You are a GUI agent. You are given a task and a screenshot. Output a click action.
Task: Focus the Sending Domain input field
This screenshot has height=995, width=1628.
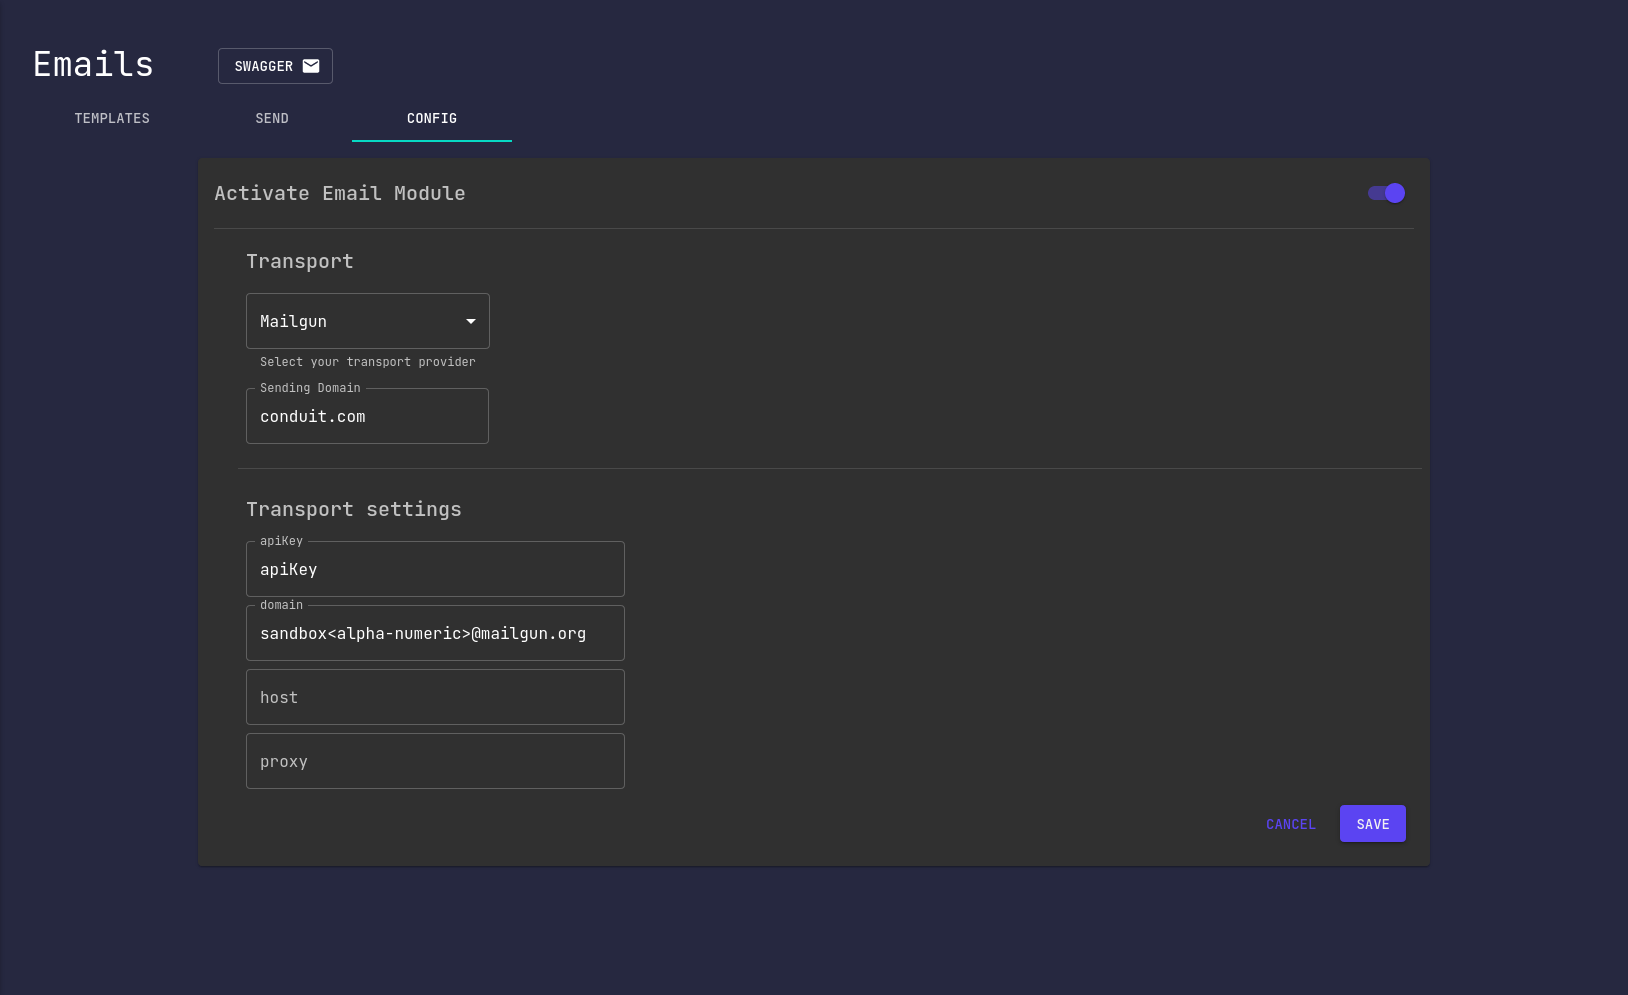(367, 416)
